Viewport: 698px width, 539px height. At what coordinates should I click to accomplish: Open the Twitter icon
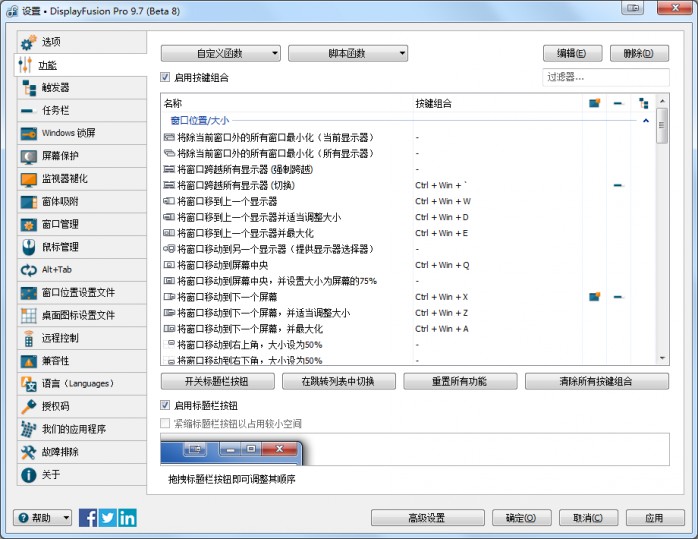108,518
